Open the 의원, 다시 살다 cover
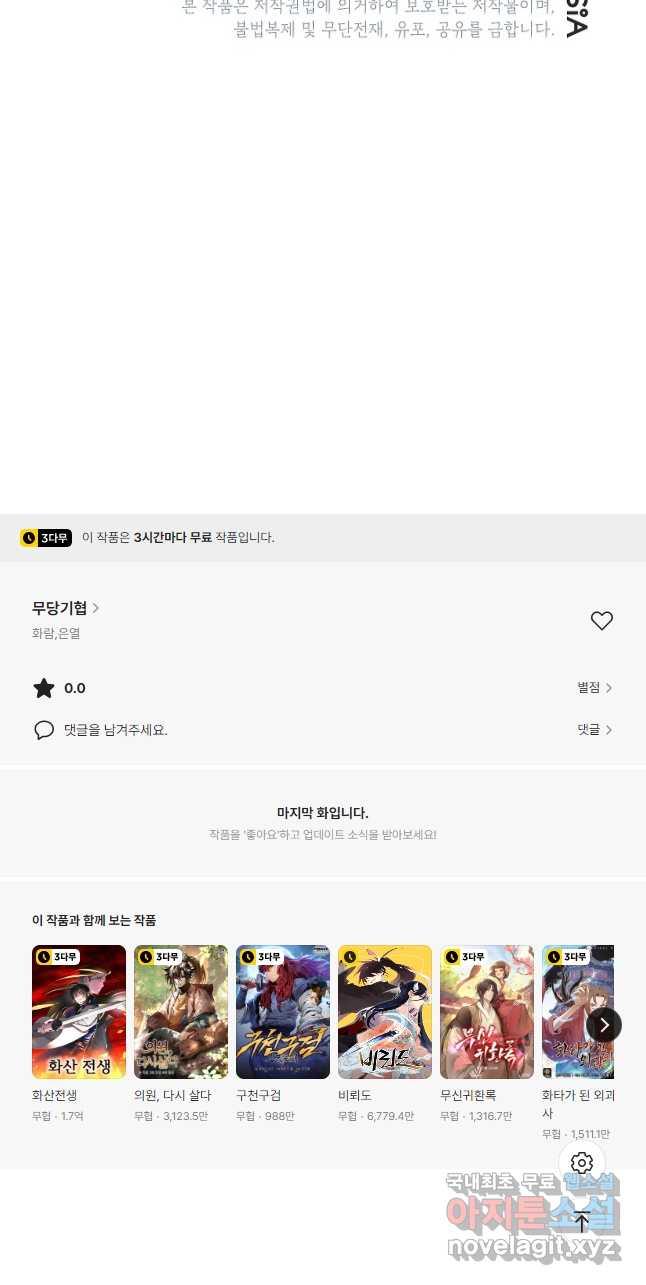The width and height of the screenshot is (646, 1285). click(181, 1012)
